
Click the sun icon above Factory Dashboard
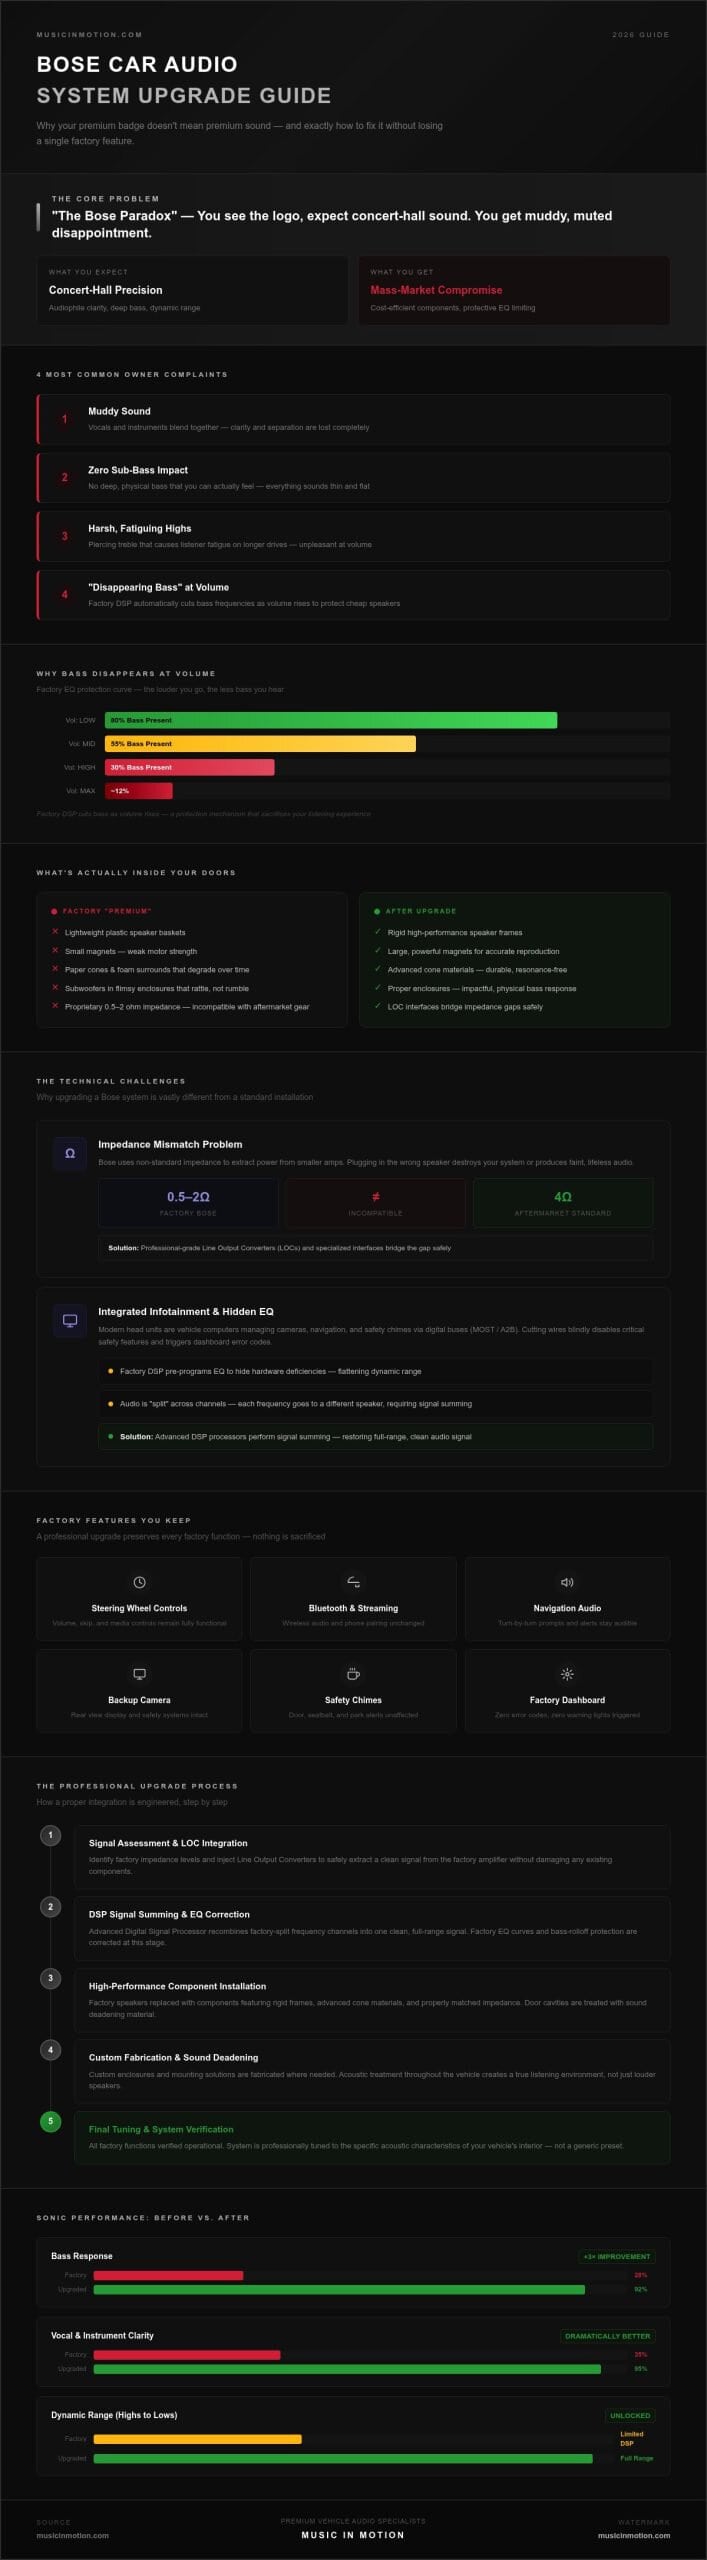click(x=567, y=1674)
